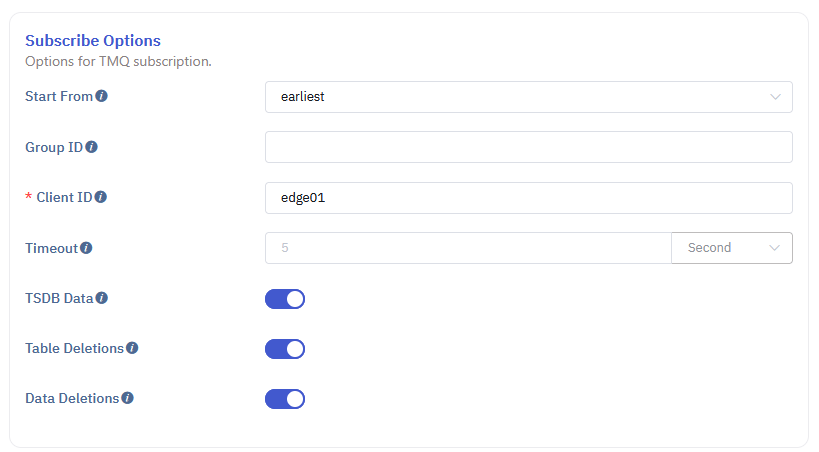The height and width of the screenshot is (452, 819).
Task: Click the Subscribe Options heading
Action: click(x=93, y=41)
